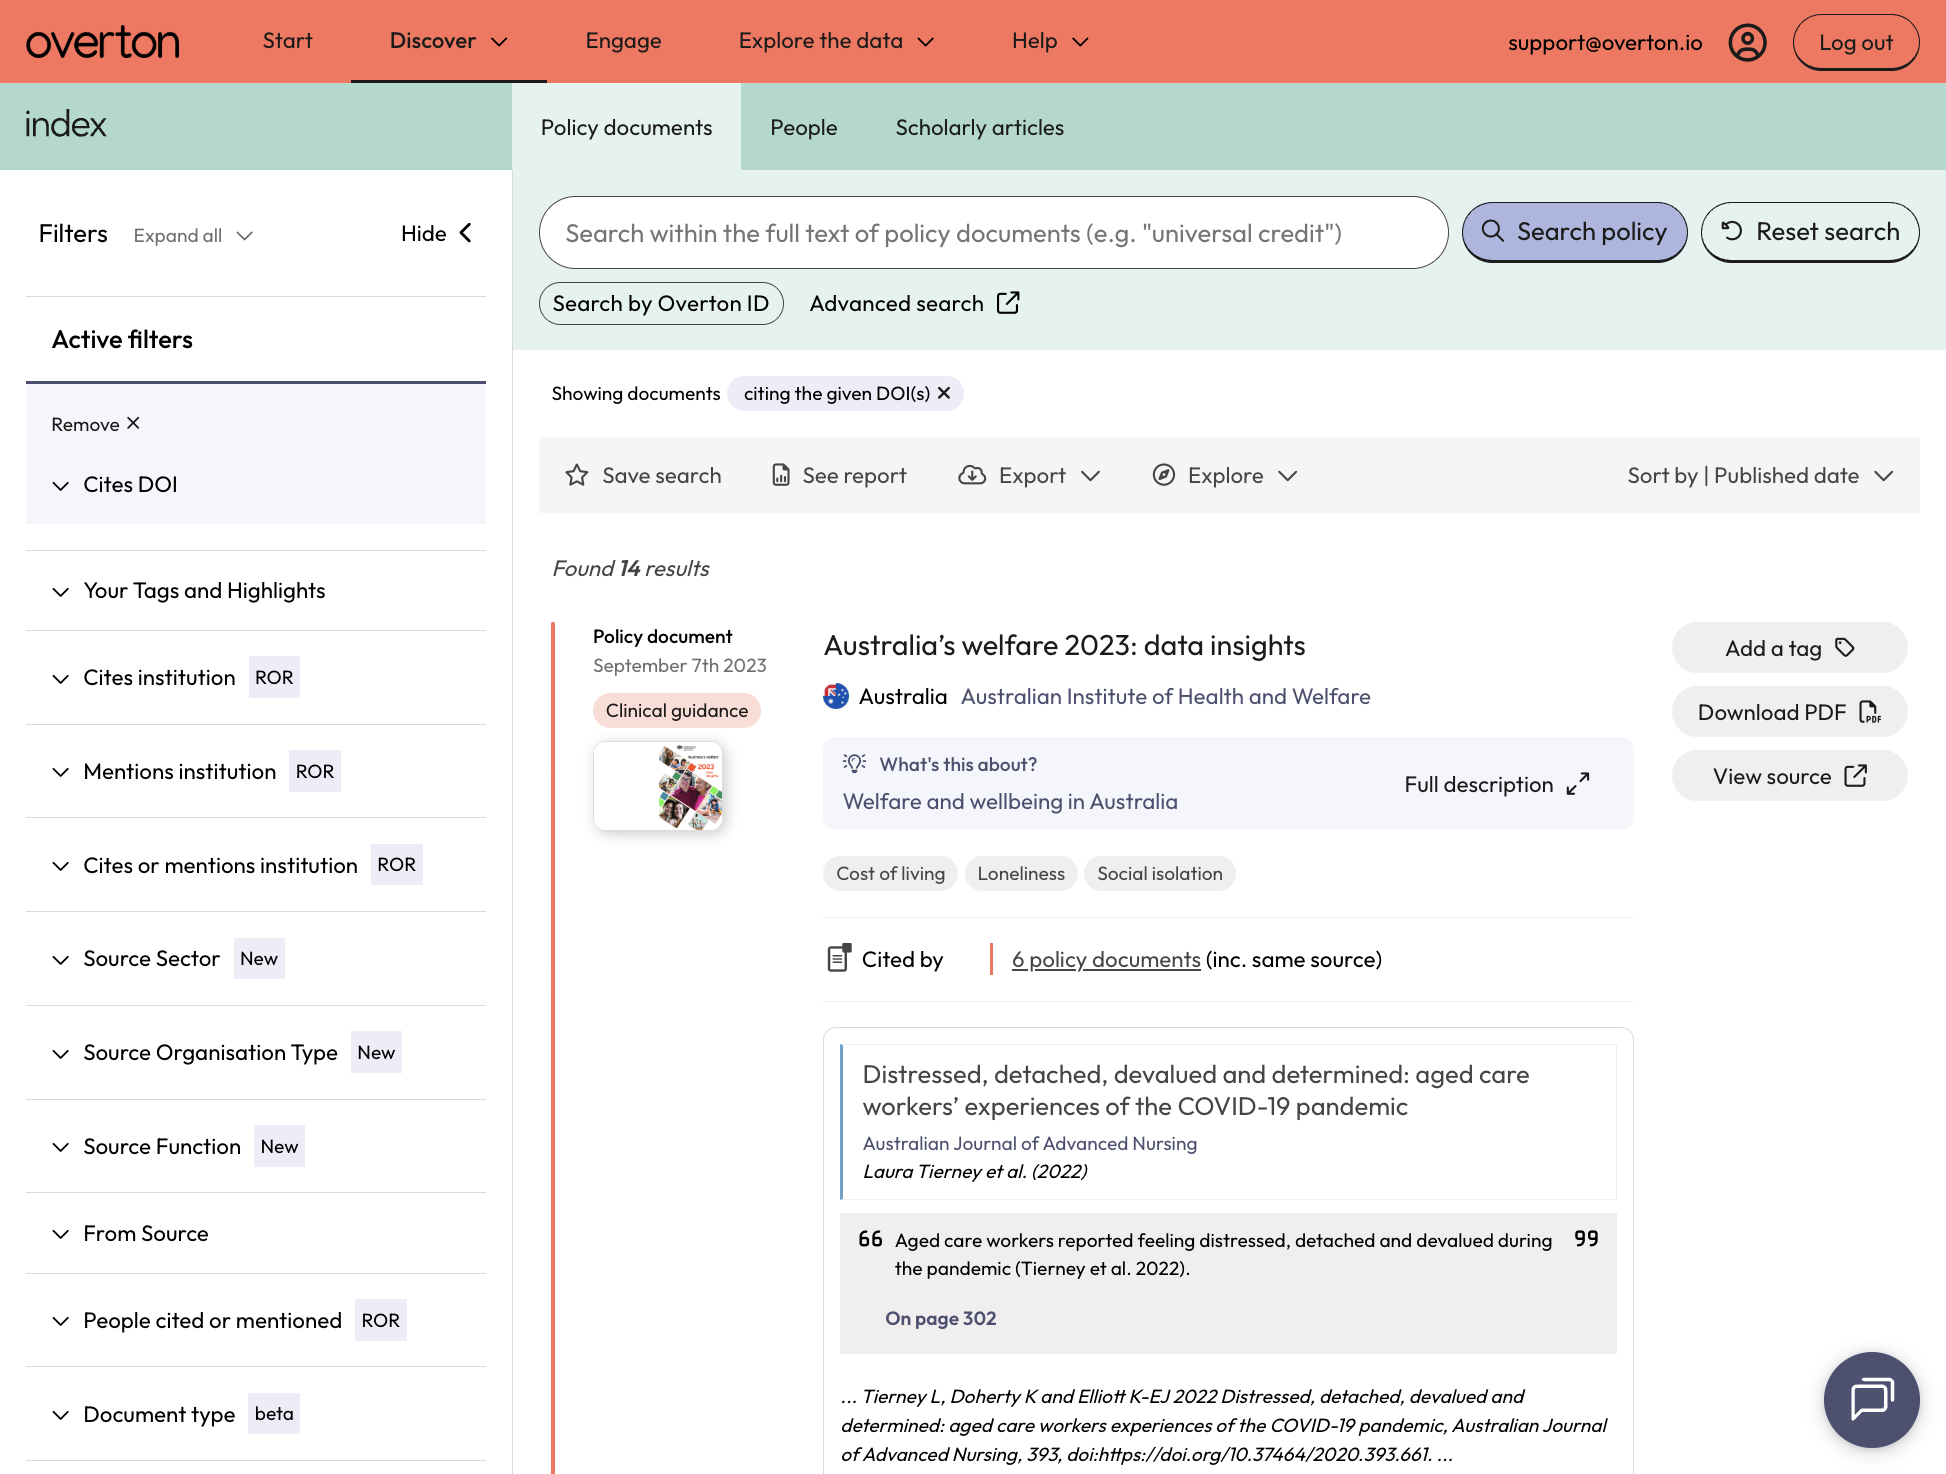Click the compass Explore icon

tap(1164, 475)
